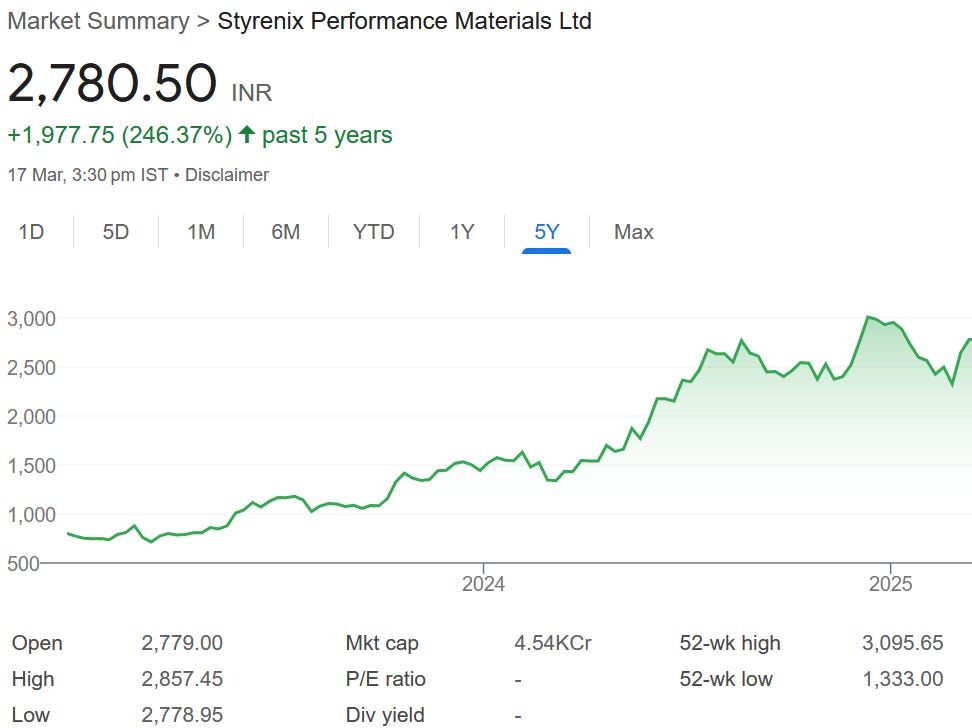Click the INR currency label
The height and width of the screenshot is (728, 972).
pyautogui.click(x=252, y=93)
